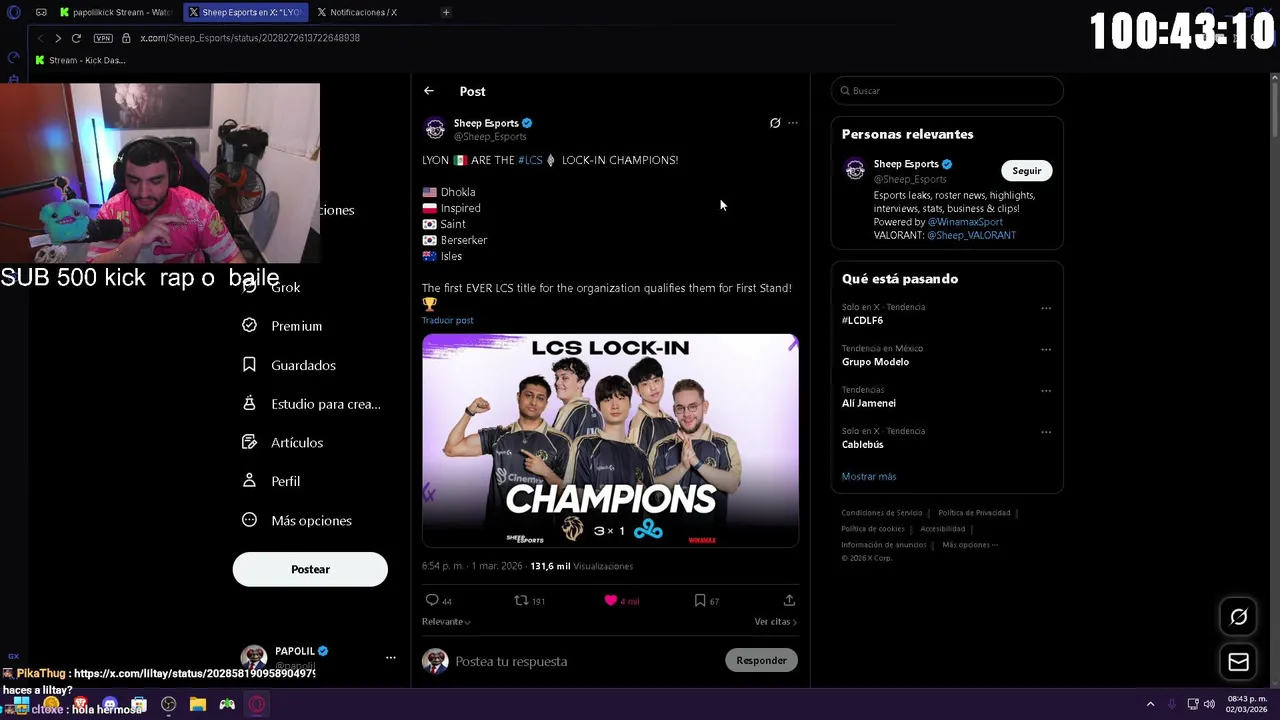
Task: Open the #LCDLF6 trend
Action: click(862, 320)
